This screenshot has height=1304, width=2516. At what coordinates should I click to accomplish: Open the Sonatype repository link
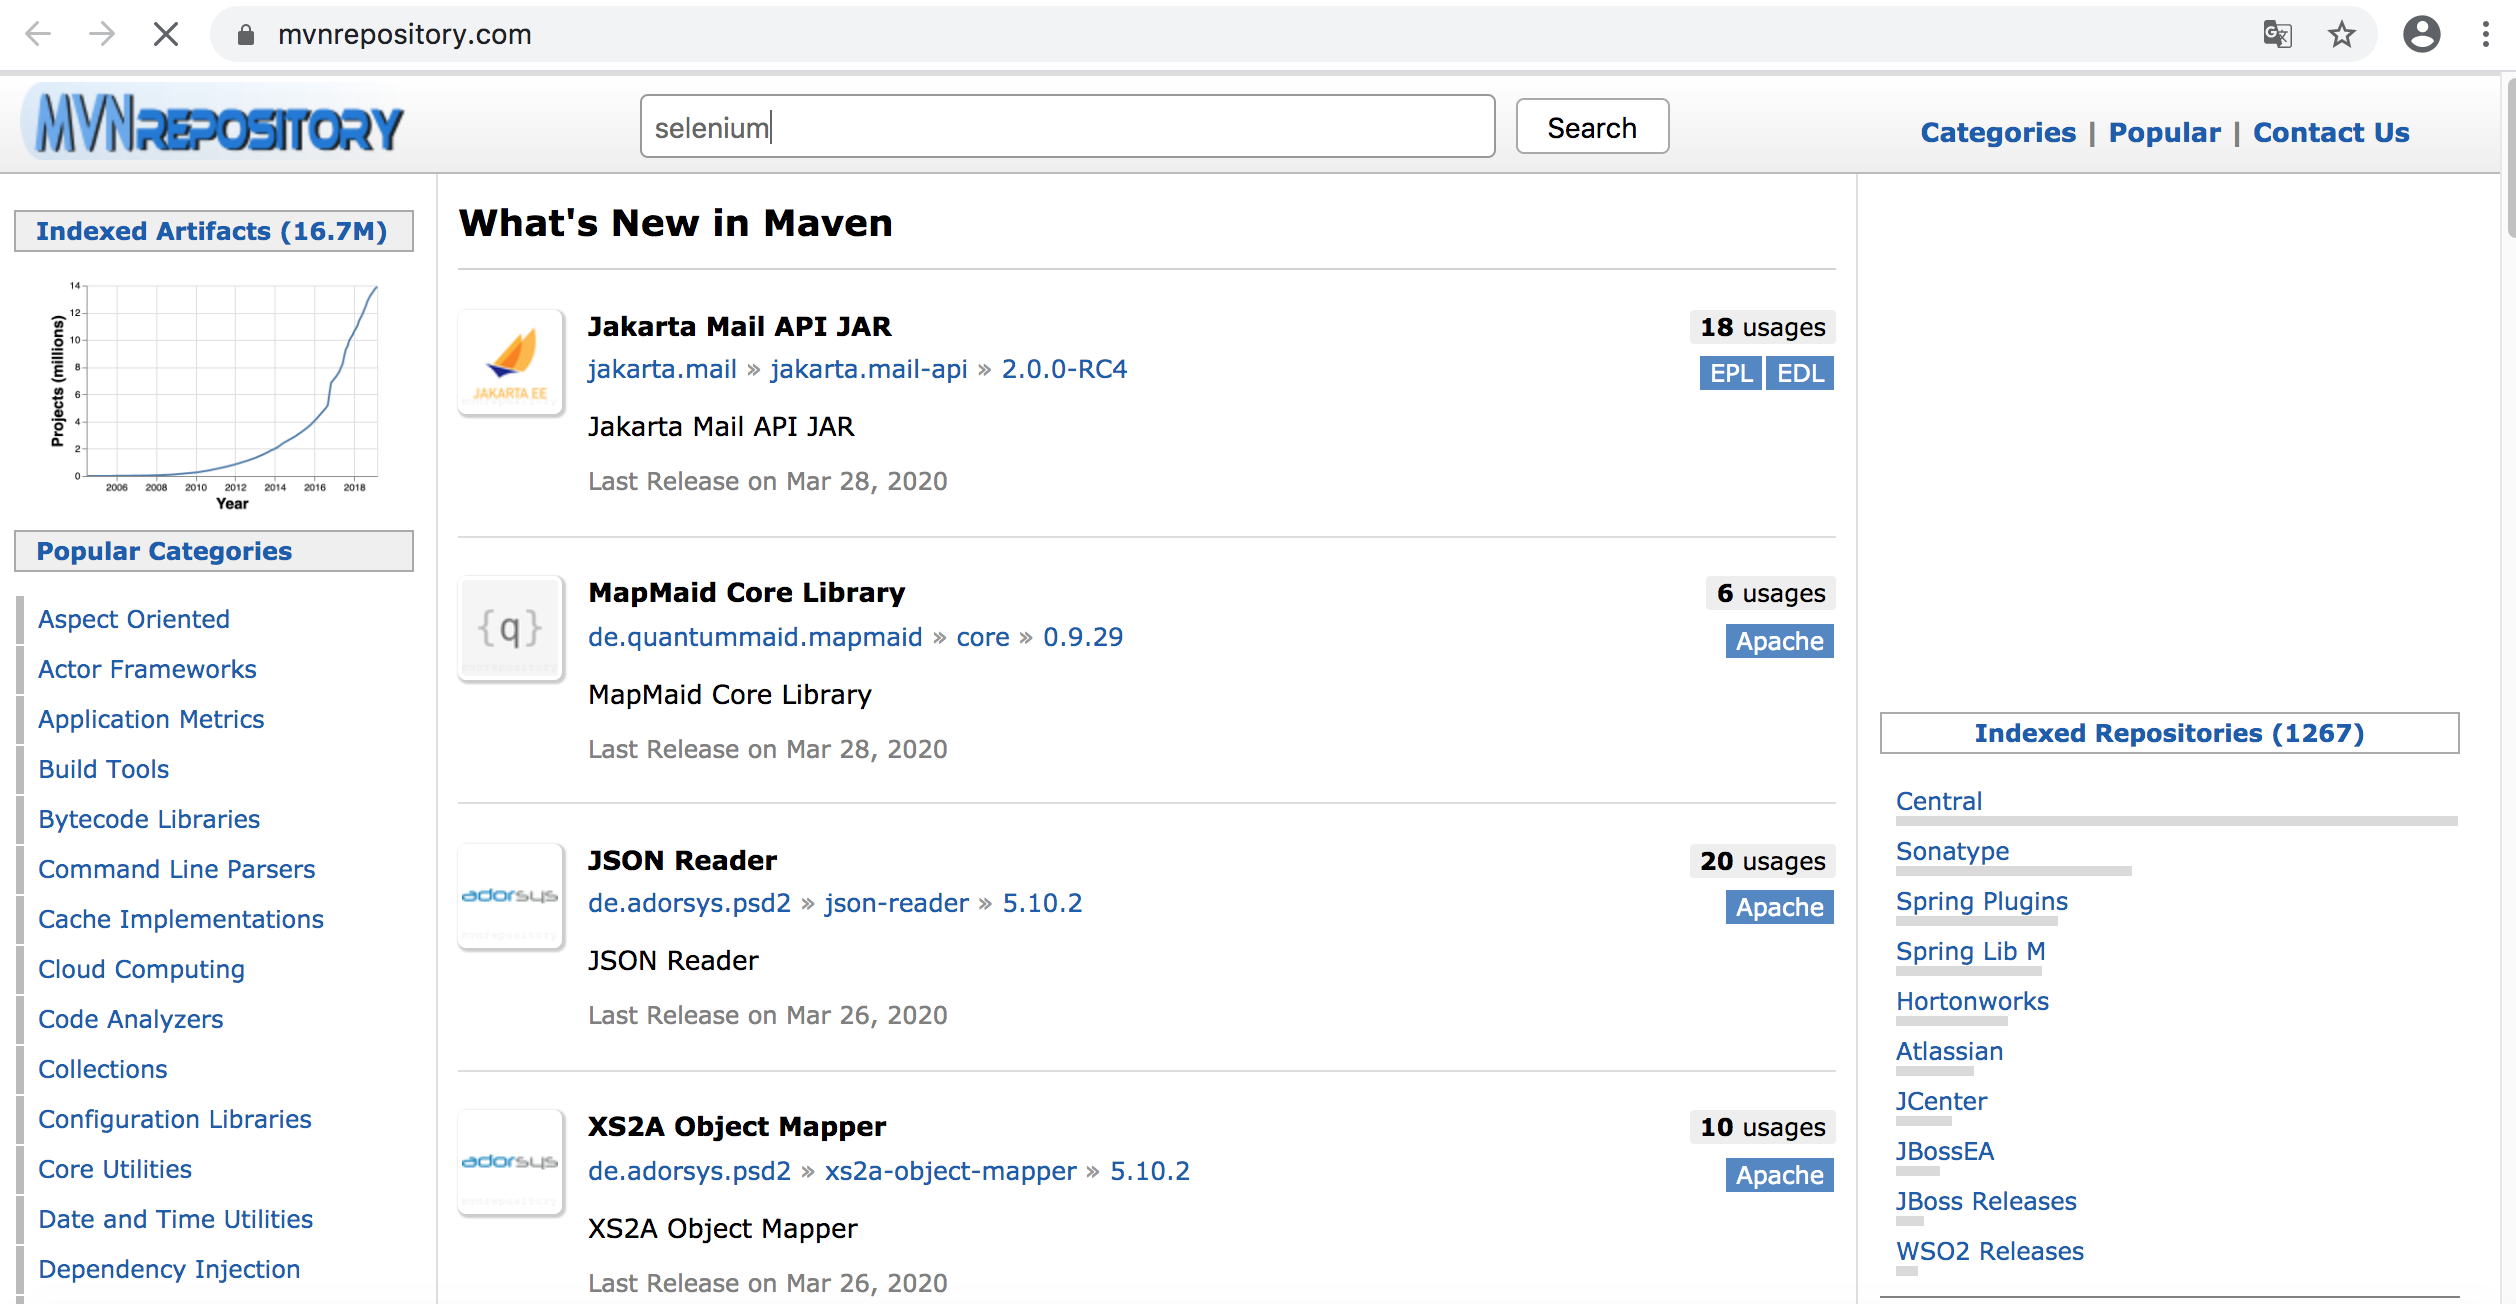click(x=1952, y=851)
